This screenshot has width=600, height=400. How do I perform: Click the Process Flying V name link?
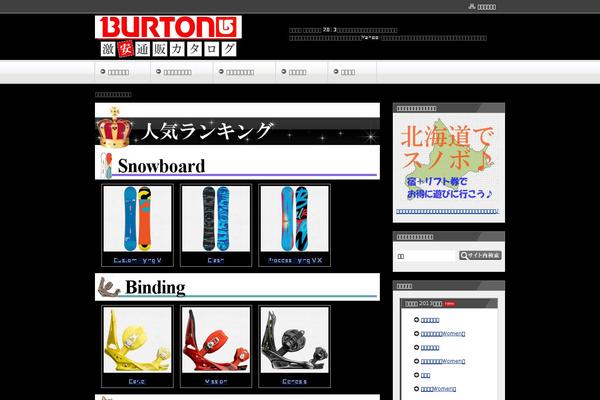tap(295, 260)
